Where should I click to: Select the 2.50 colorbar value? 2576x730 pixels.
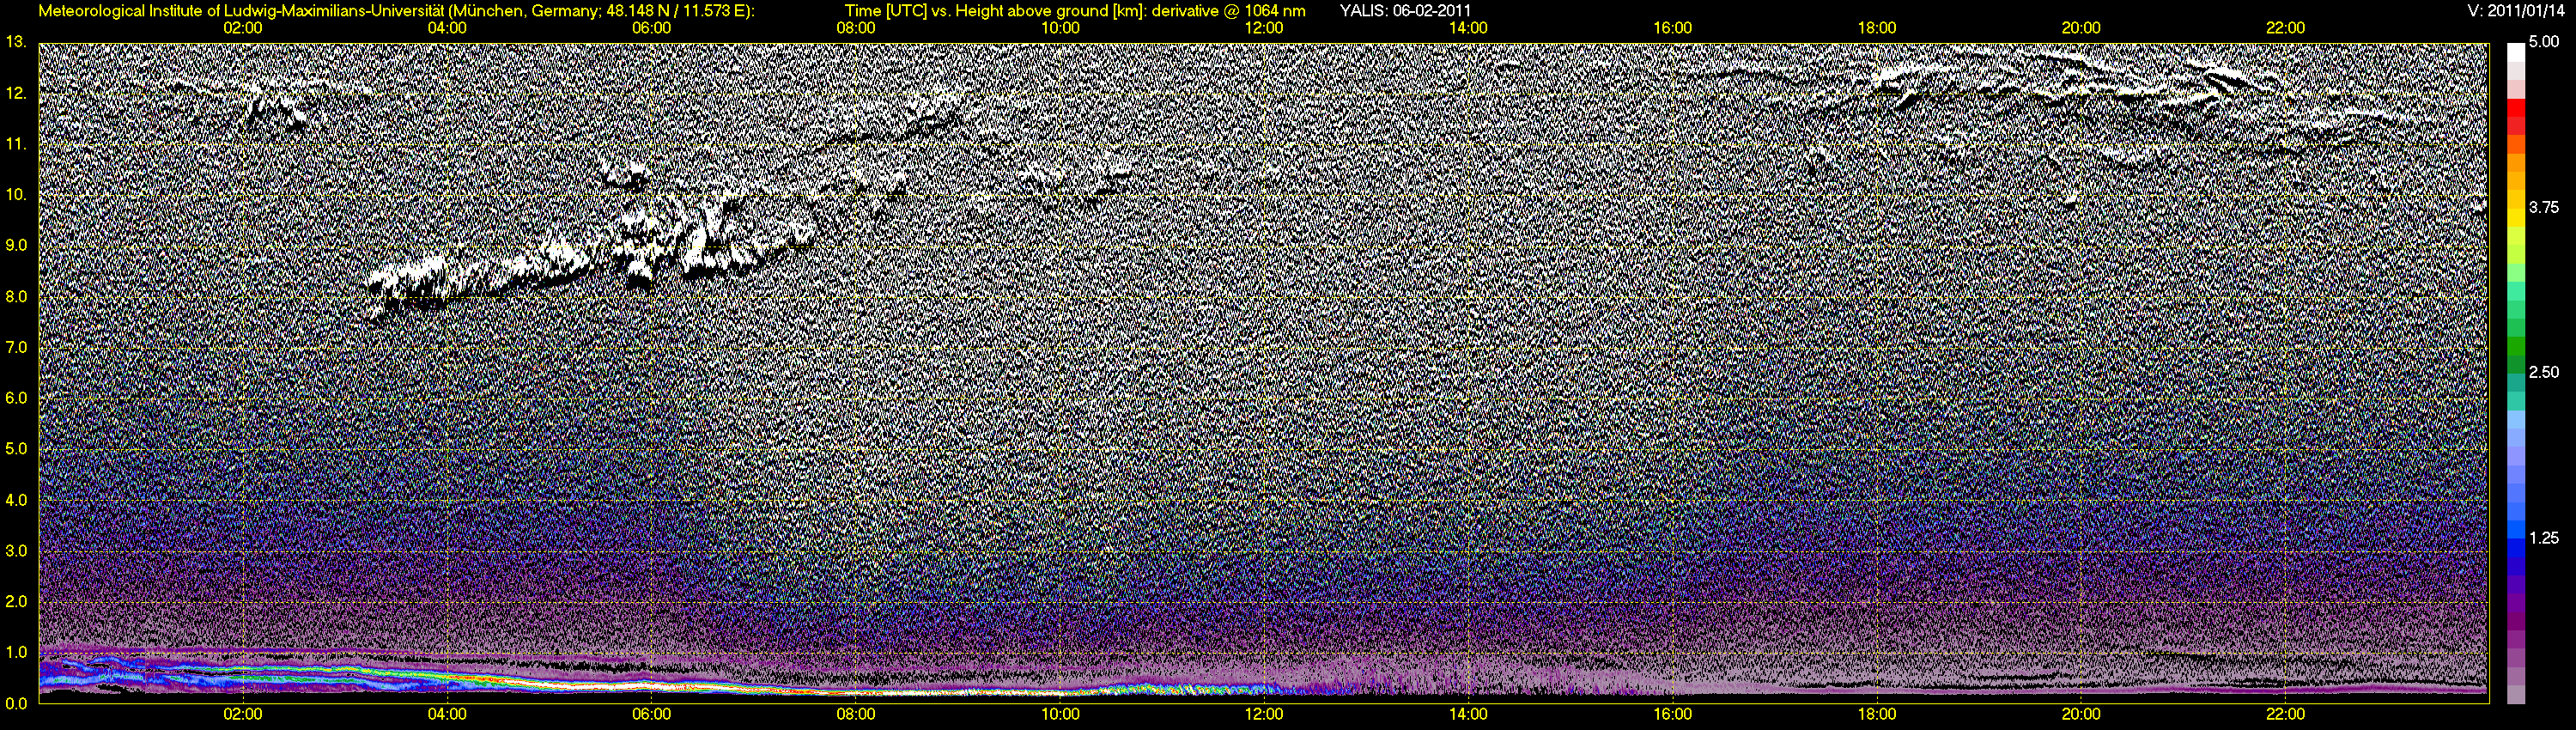point(2544,372)
